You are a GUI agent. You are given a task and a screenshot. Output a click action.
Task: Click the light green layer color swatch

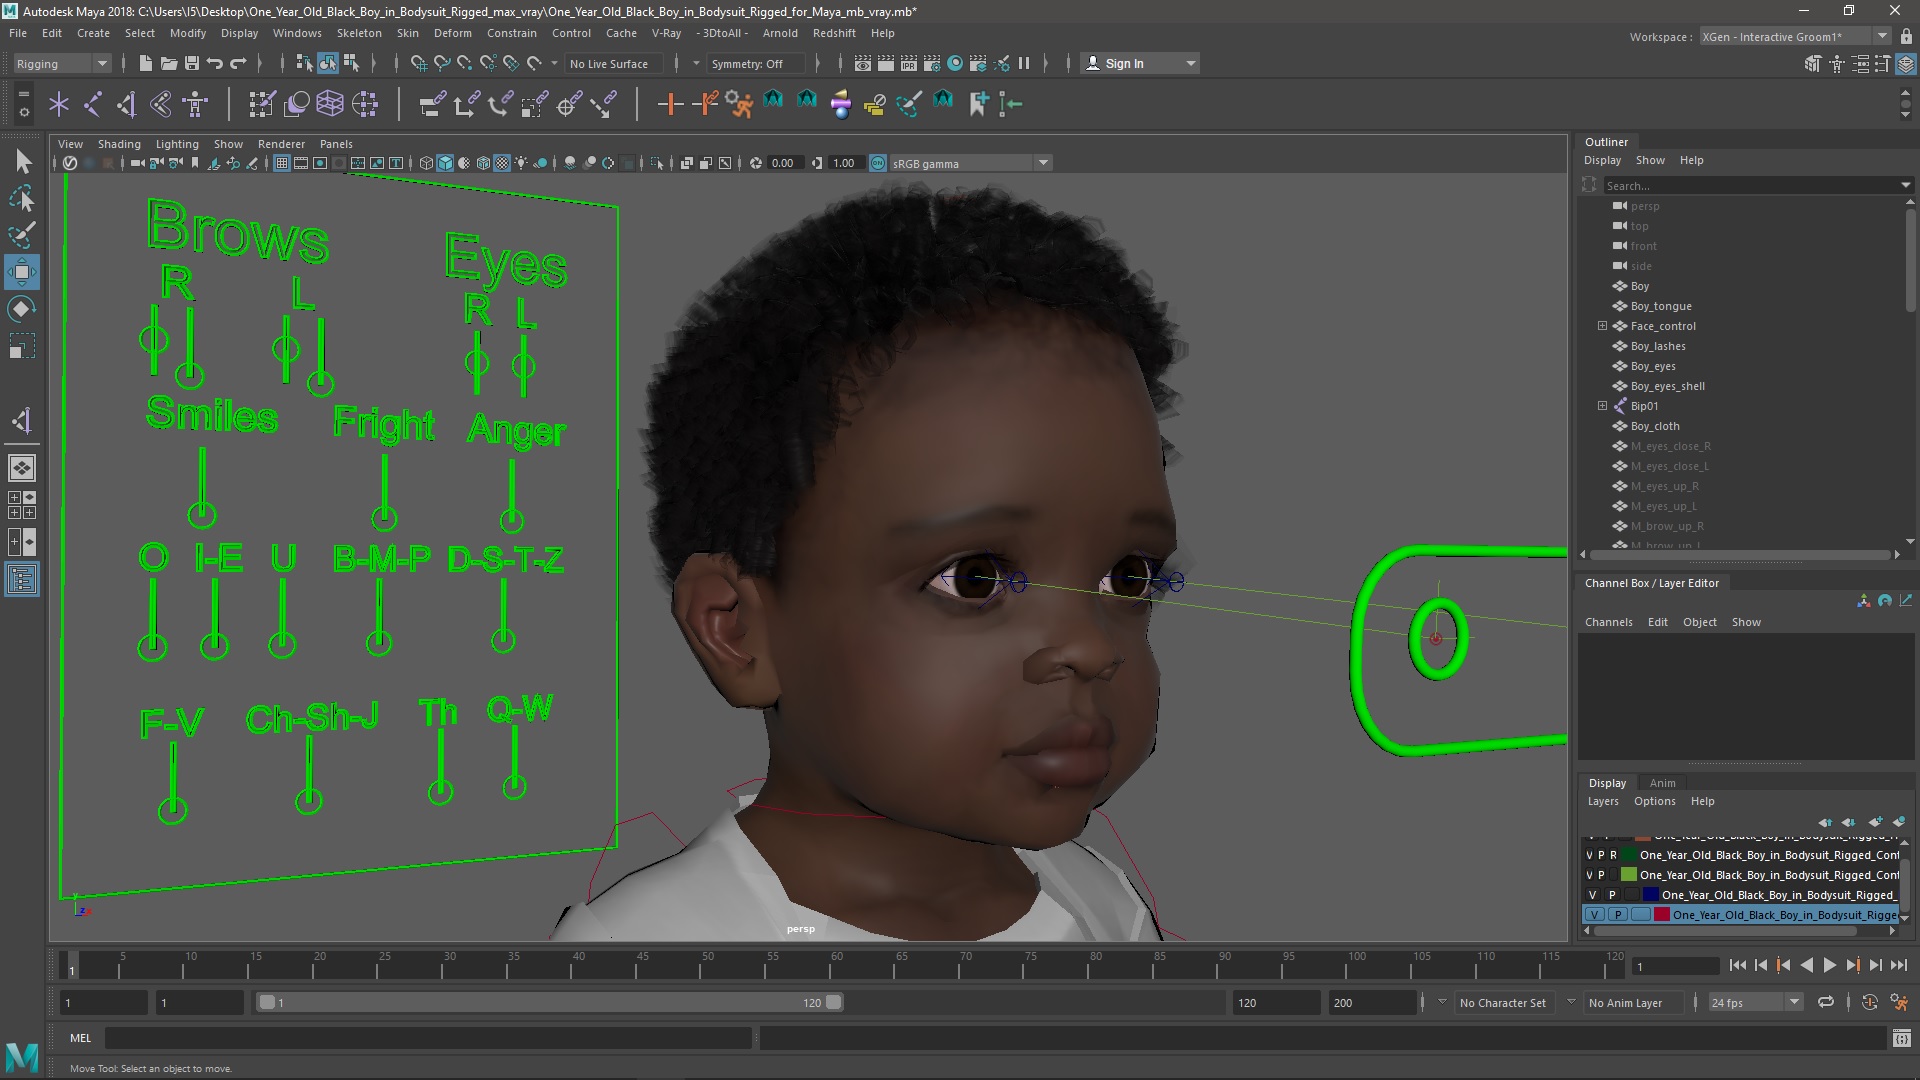(x=1629, y=875)
